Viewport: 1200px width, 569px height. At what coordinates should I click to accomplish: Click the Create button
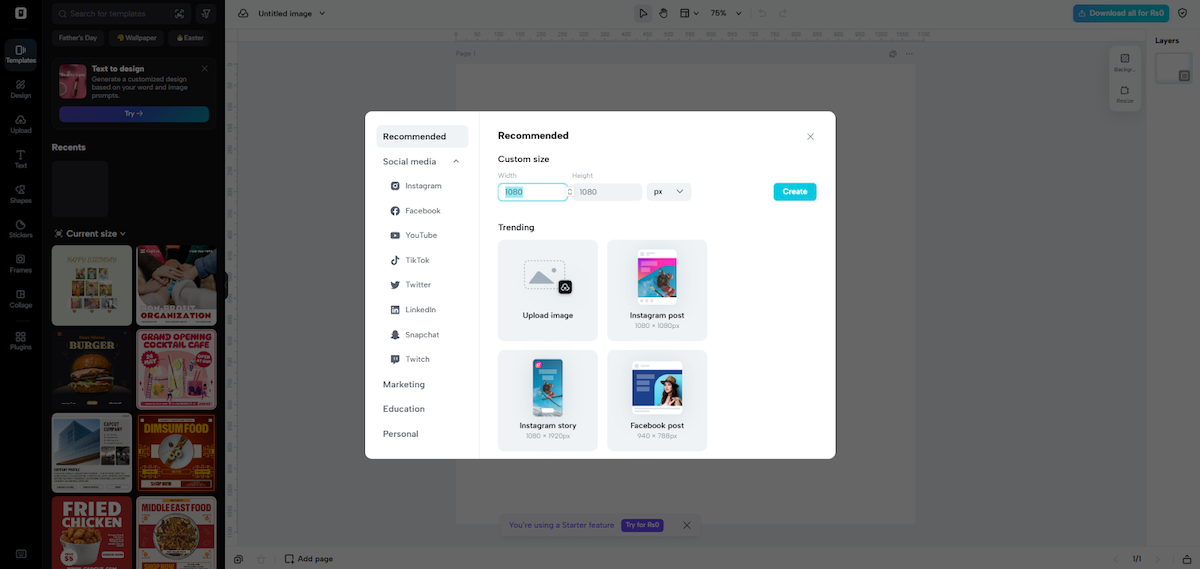pyautogui.click(x=794, y=192)
